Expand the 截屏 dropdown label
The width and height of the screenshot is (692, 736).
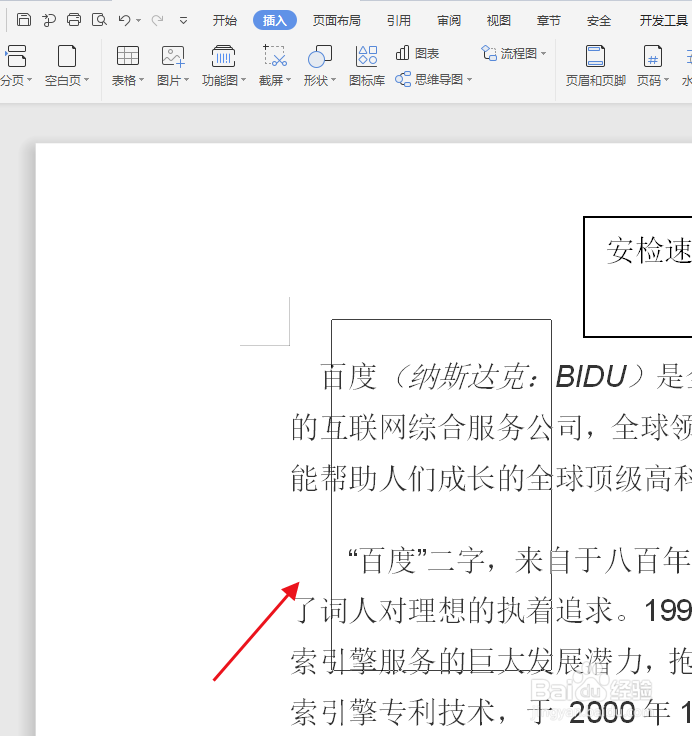(x=275, y=81)
